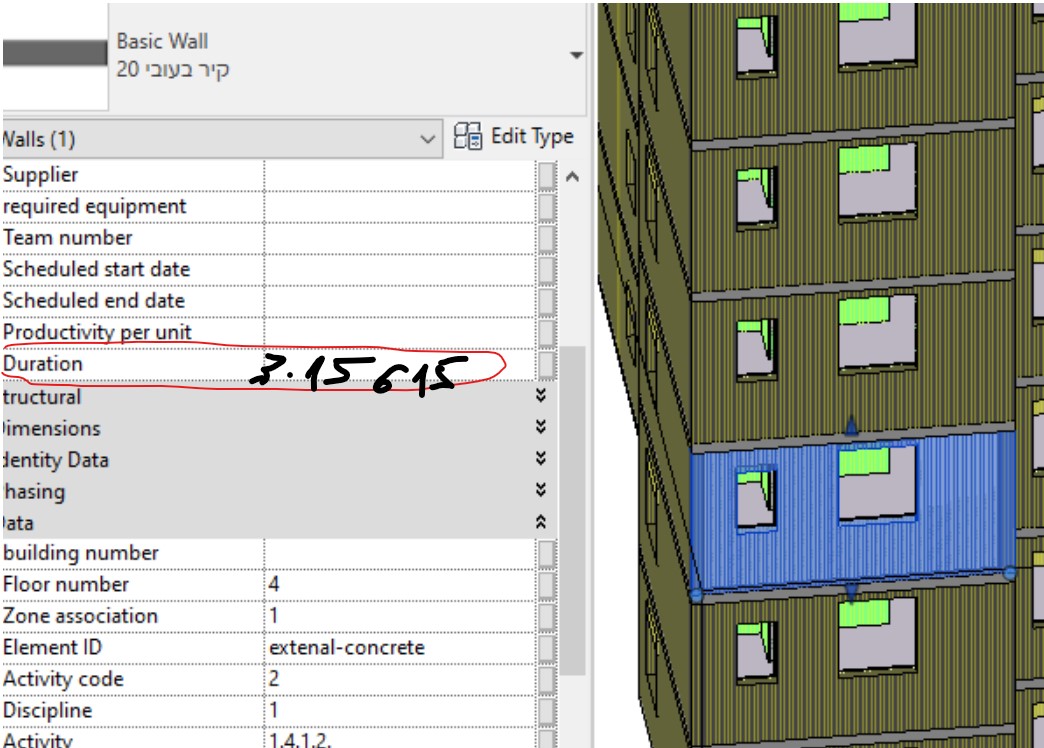Click the required equipment value field

399,206
